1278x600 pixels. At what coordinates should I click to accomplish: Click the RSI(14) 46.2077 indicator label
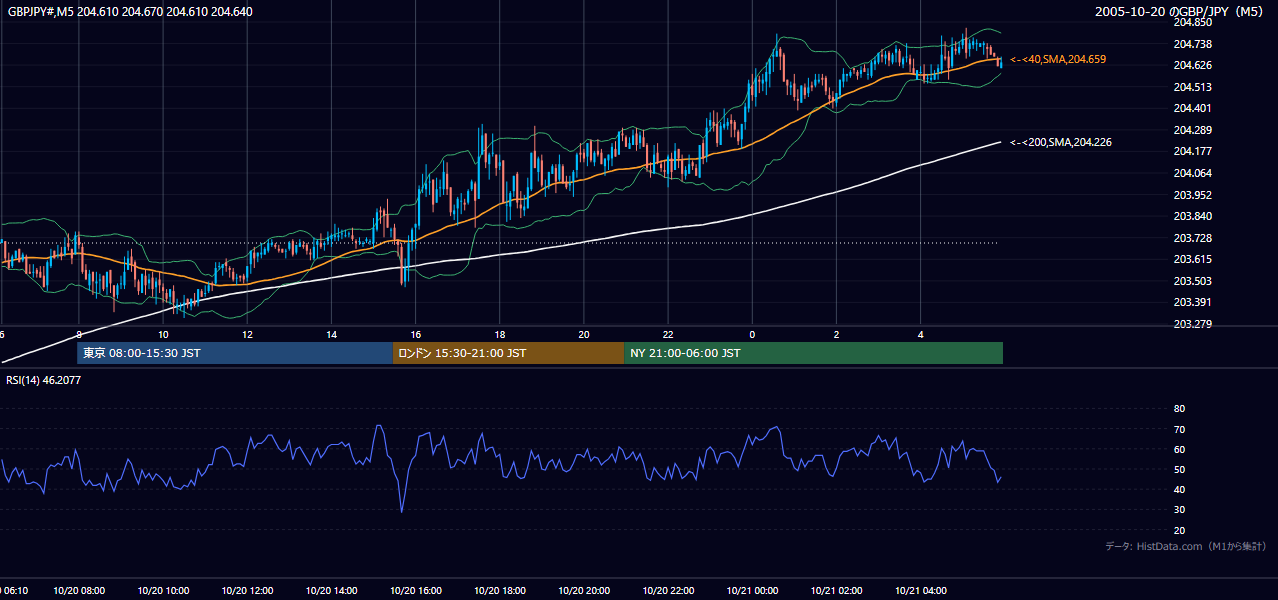click(x=44, y=381)
